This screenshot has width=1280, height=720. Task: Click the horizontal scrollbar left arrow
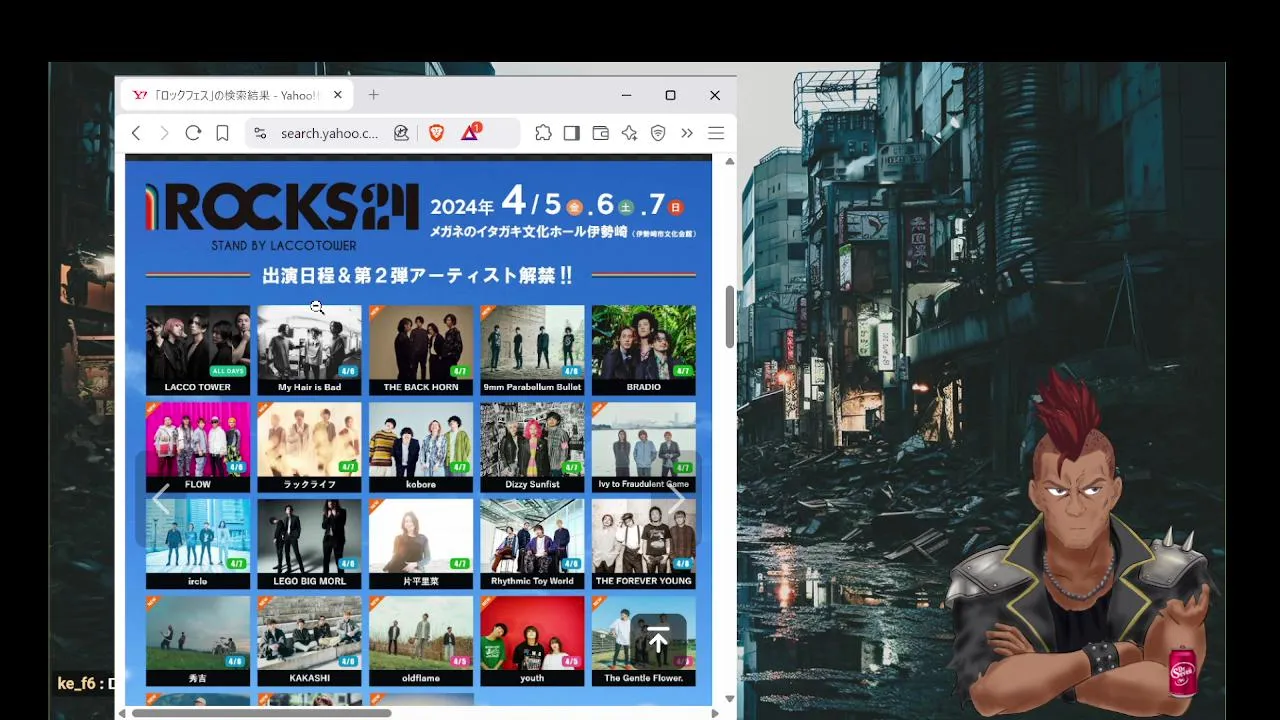coord(124,713)
